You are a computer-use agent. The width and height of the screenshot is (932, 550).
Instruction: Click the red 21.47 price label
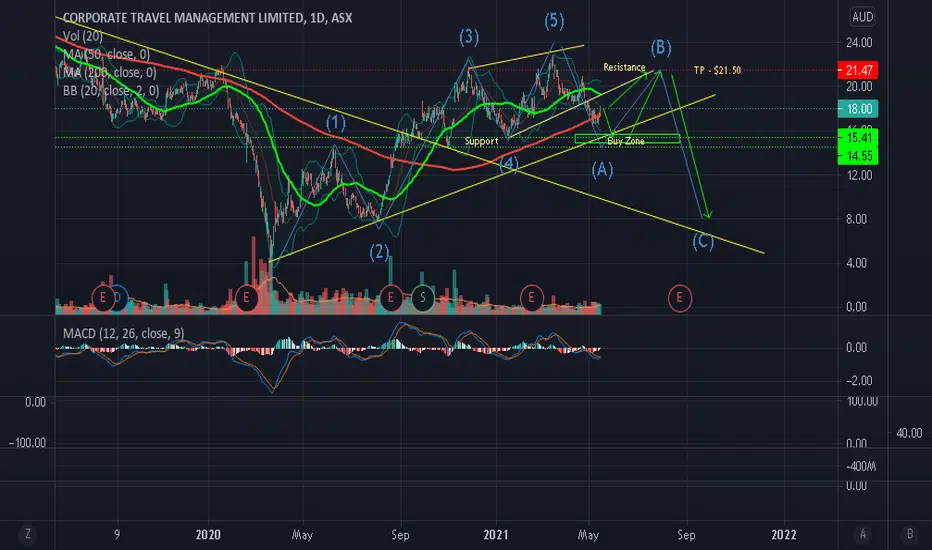(858, 70)
